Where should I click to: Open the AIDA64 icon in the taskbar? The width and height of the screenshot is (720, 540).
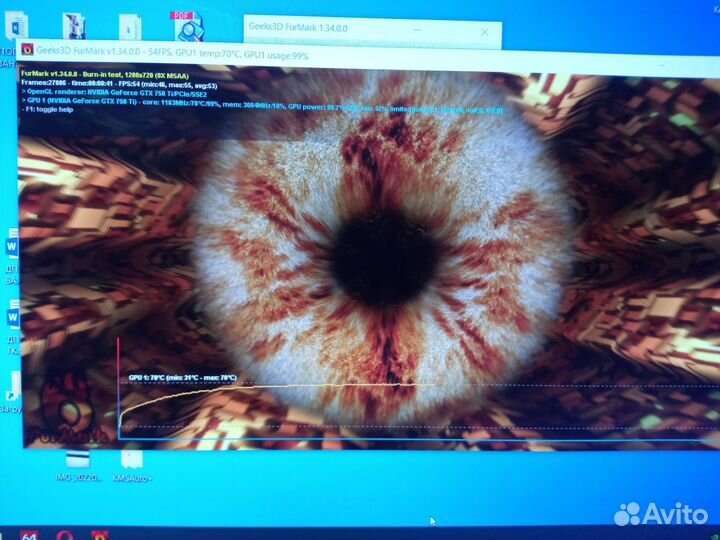[27, 533]
